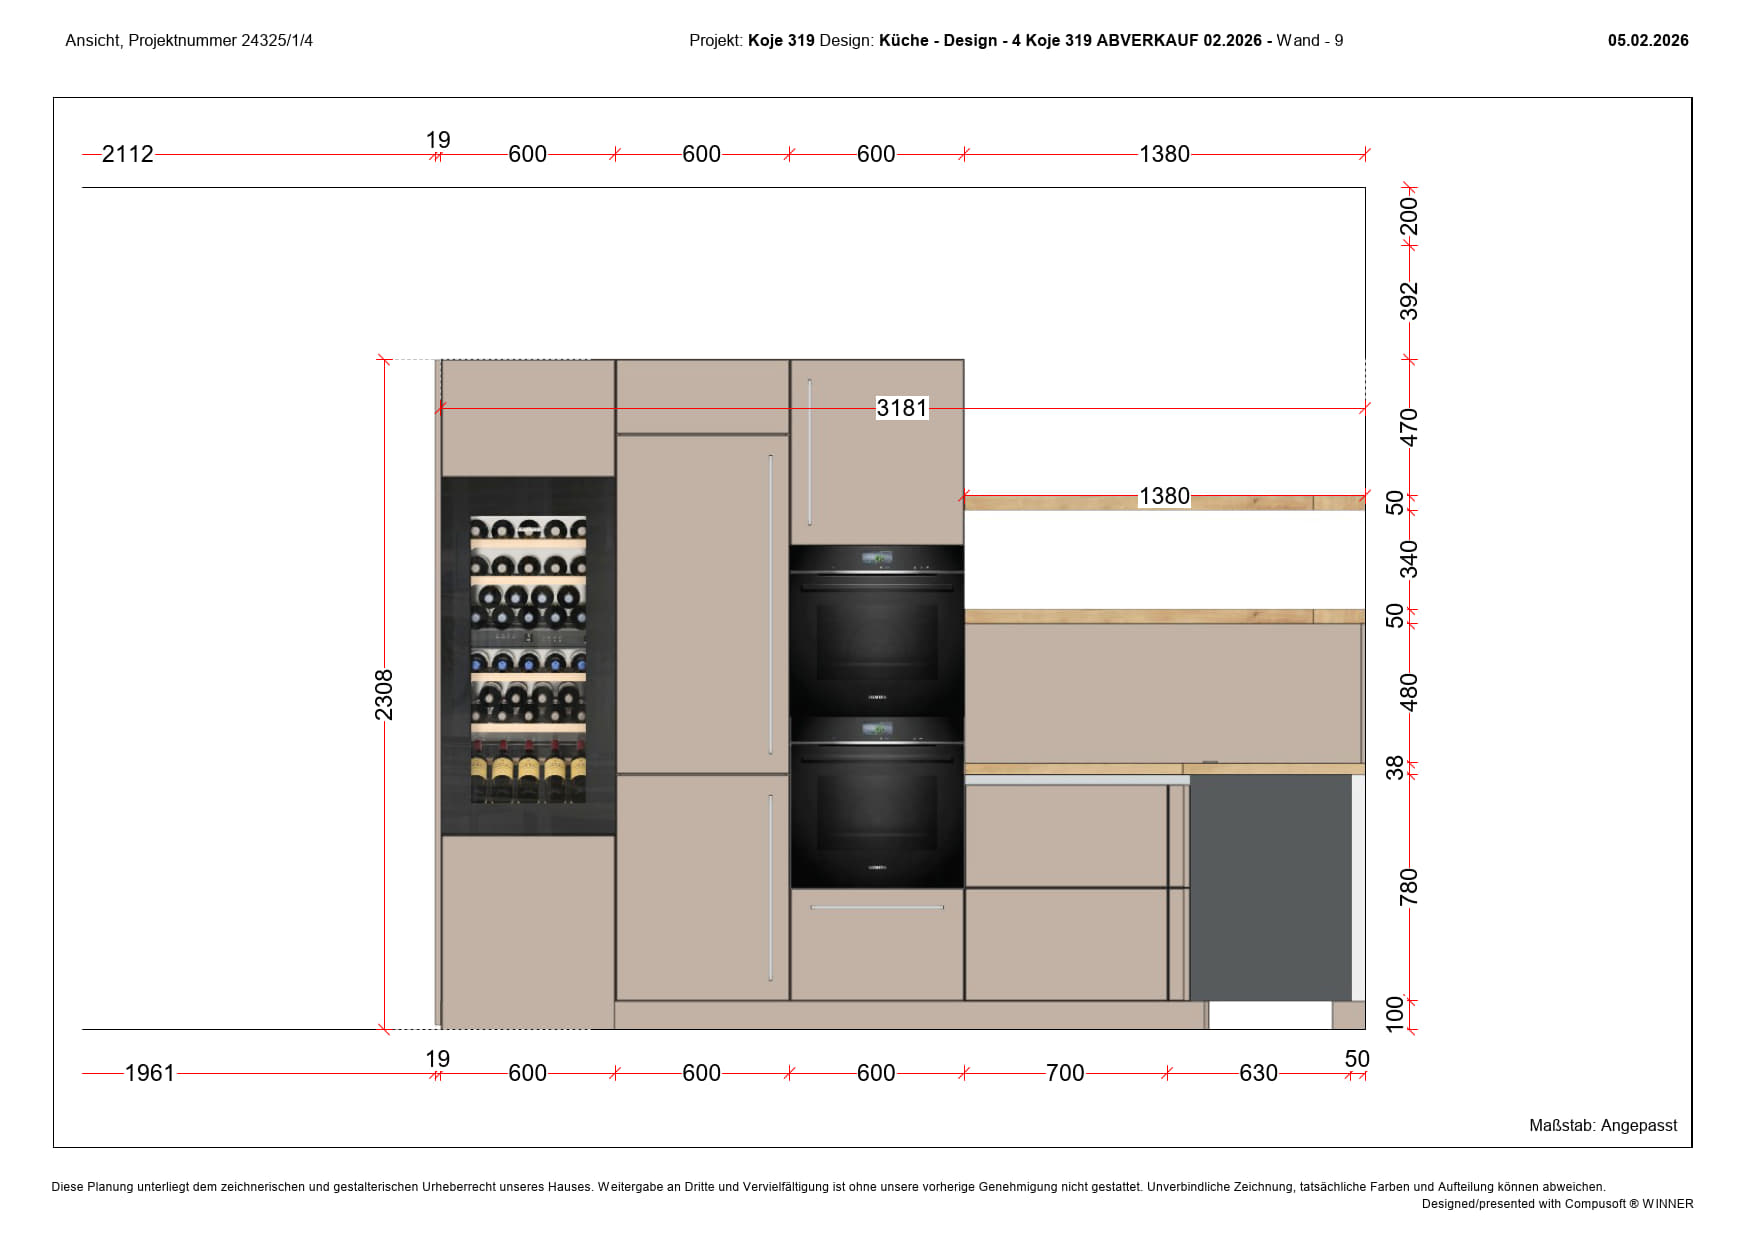This screenshot has width=1754, height=1240.
Task: Select the lower built-in oven
Action: pos(877,802)
